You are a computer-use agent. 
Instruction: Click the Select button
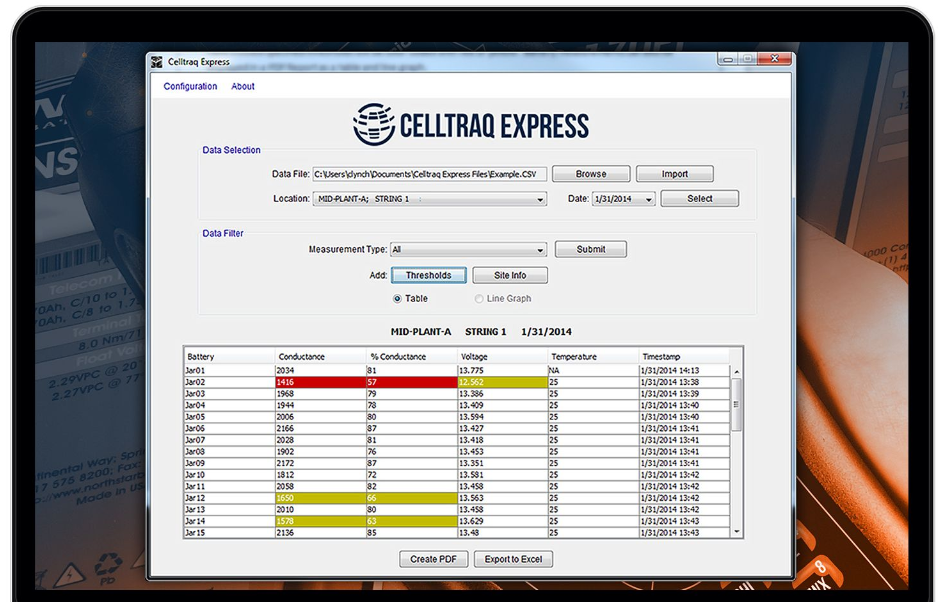700,199
